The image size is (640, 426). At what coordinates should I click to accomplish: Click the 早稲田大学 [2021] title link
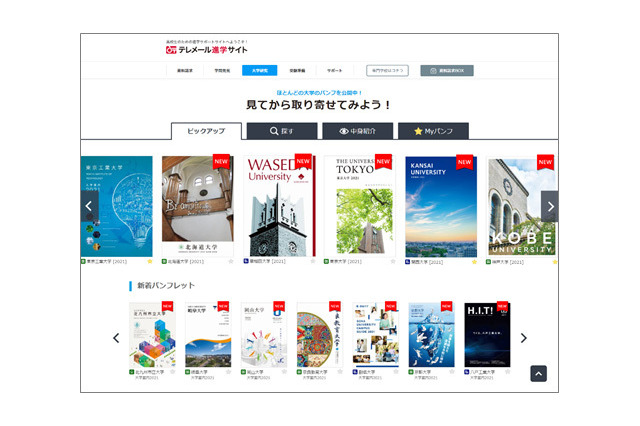click(267, 261)
